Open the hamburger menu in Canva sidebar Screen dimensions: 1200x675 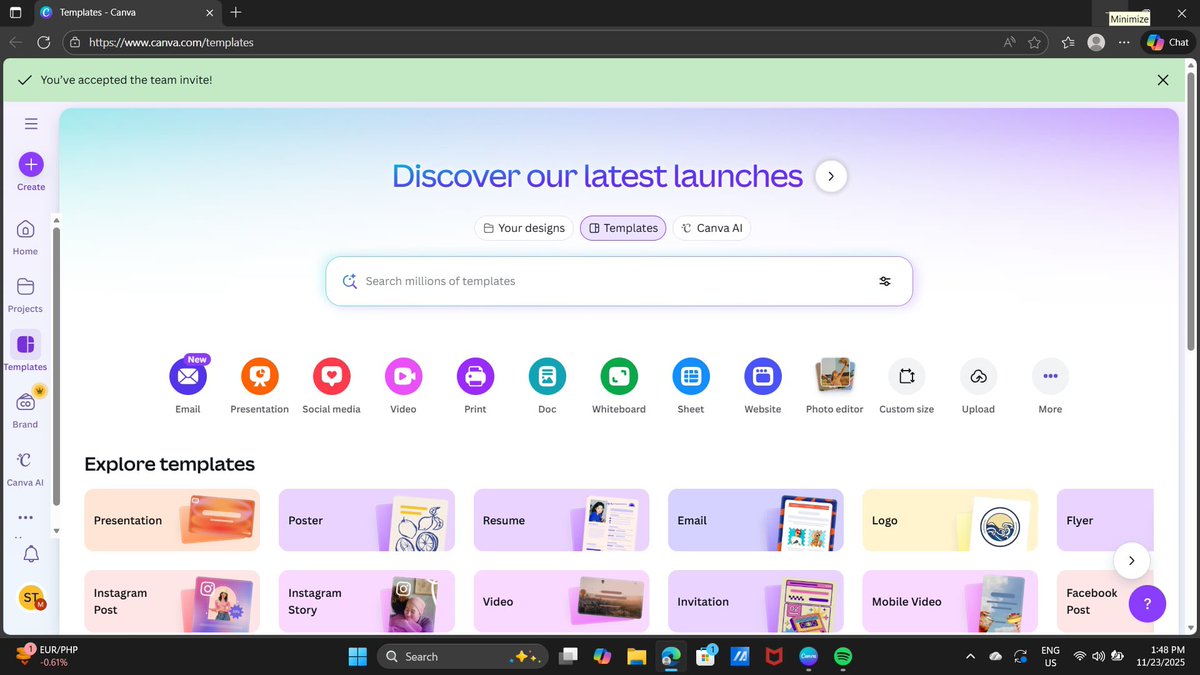[31, 124]
